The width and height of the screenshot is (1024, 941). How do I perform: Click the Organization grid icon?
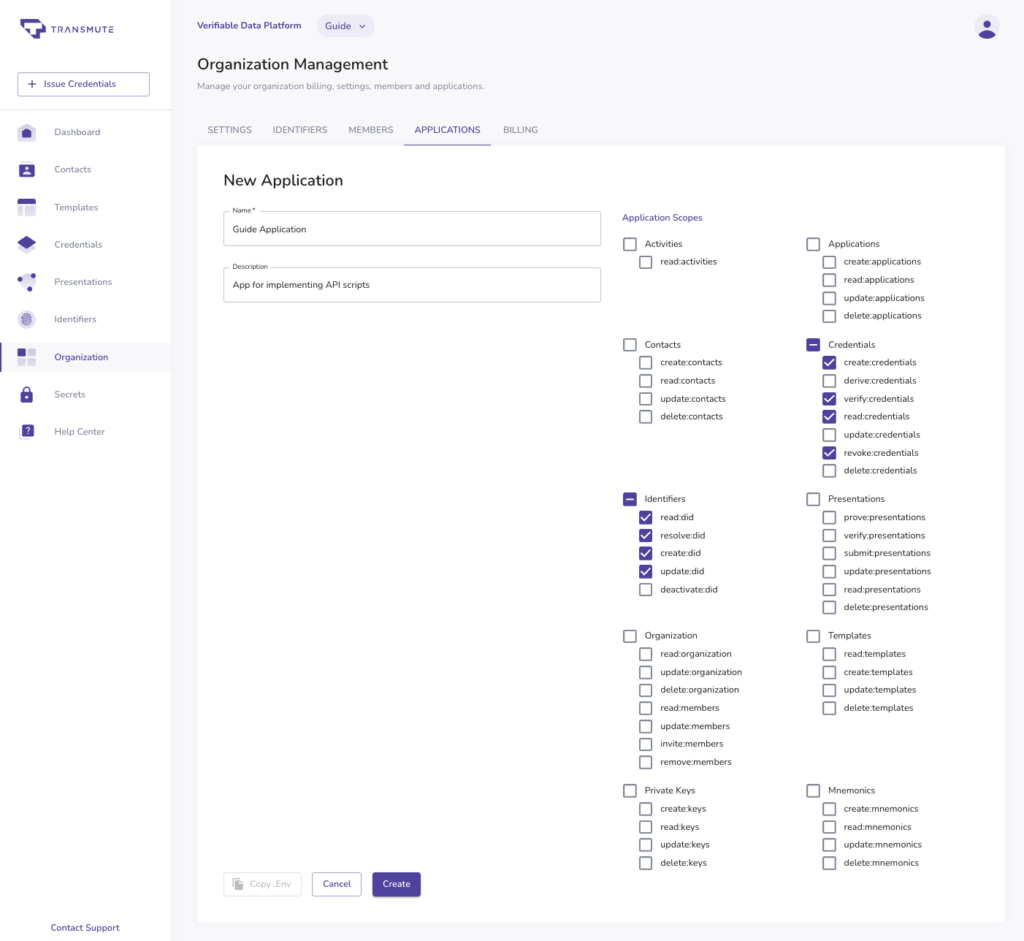click(x=27, y=357)
